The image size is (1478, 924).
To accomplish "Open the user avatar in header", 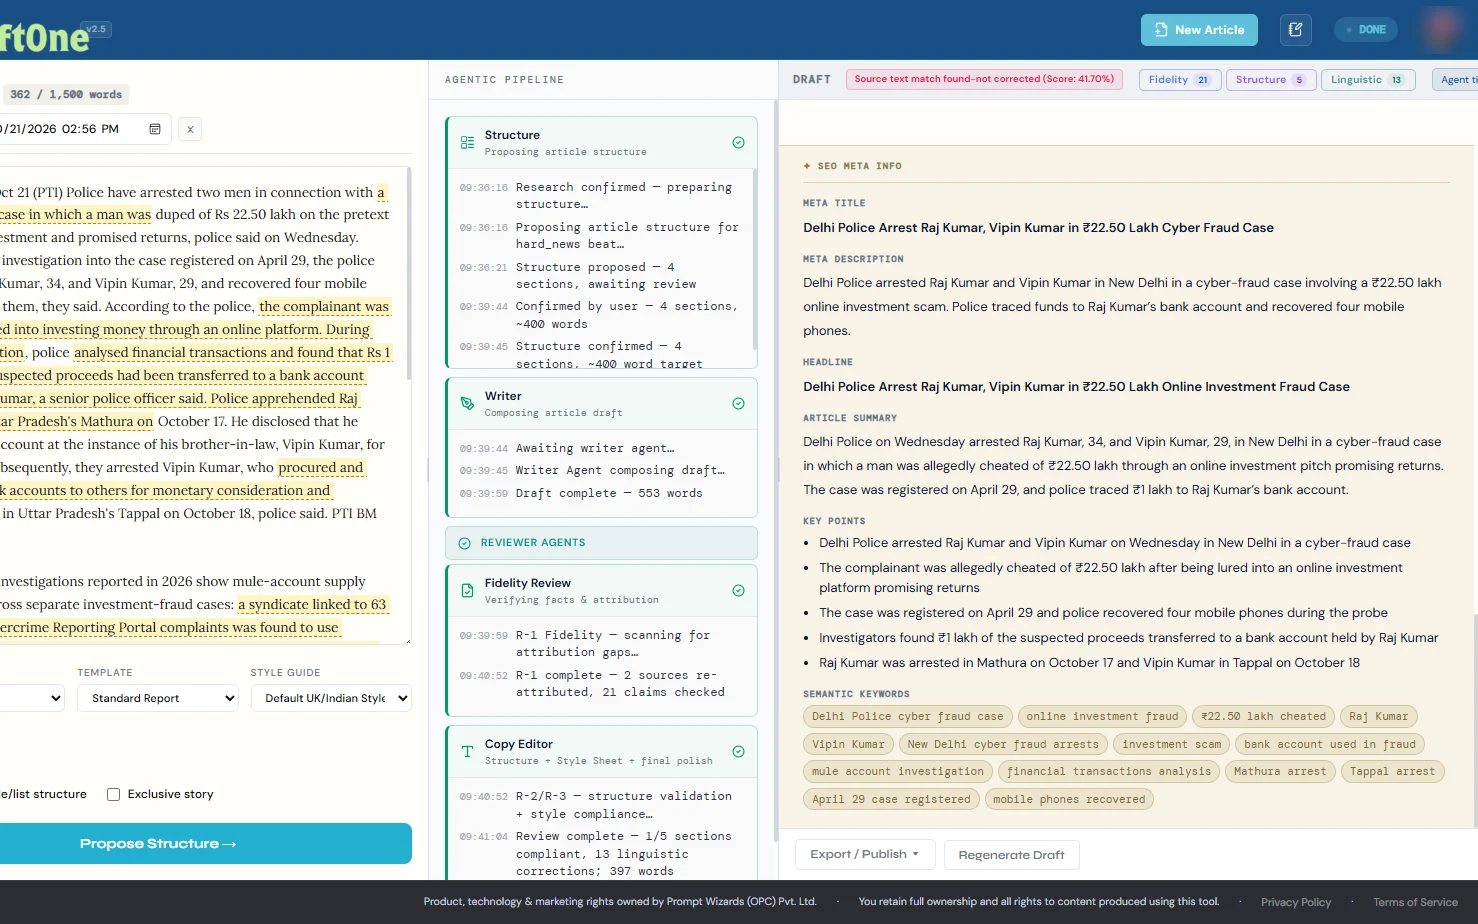I will click(x=1441, y=29).
